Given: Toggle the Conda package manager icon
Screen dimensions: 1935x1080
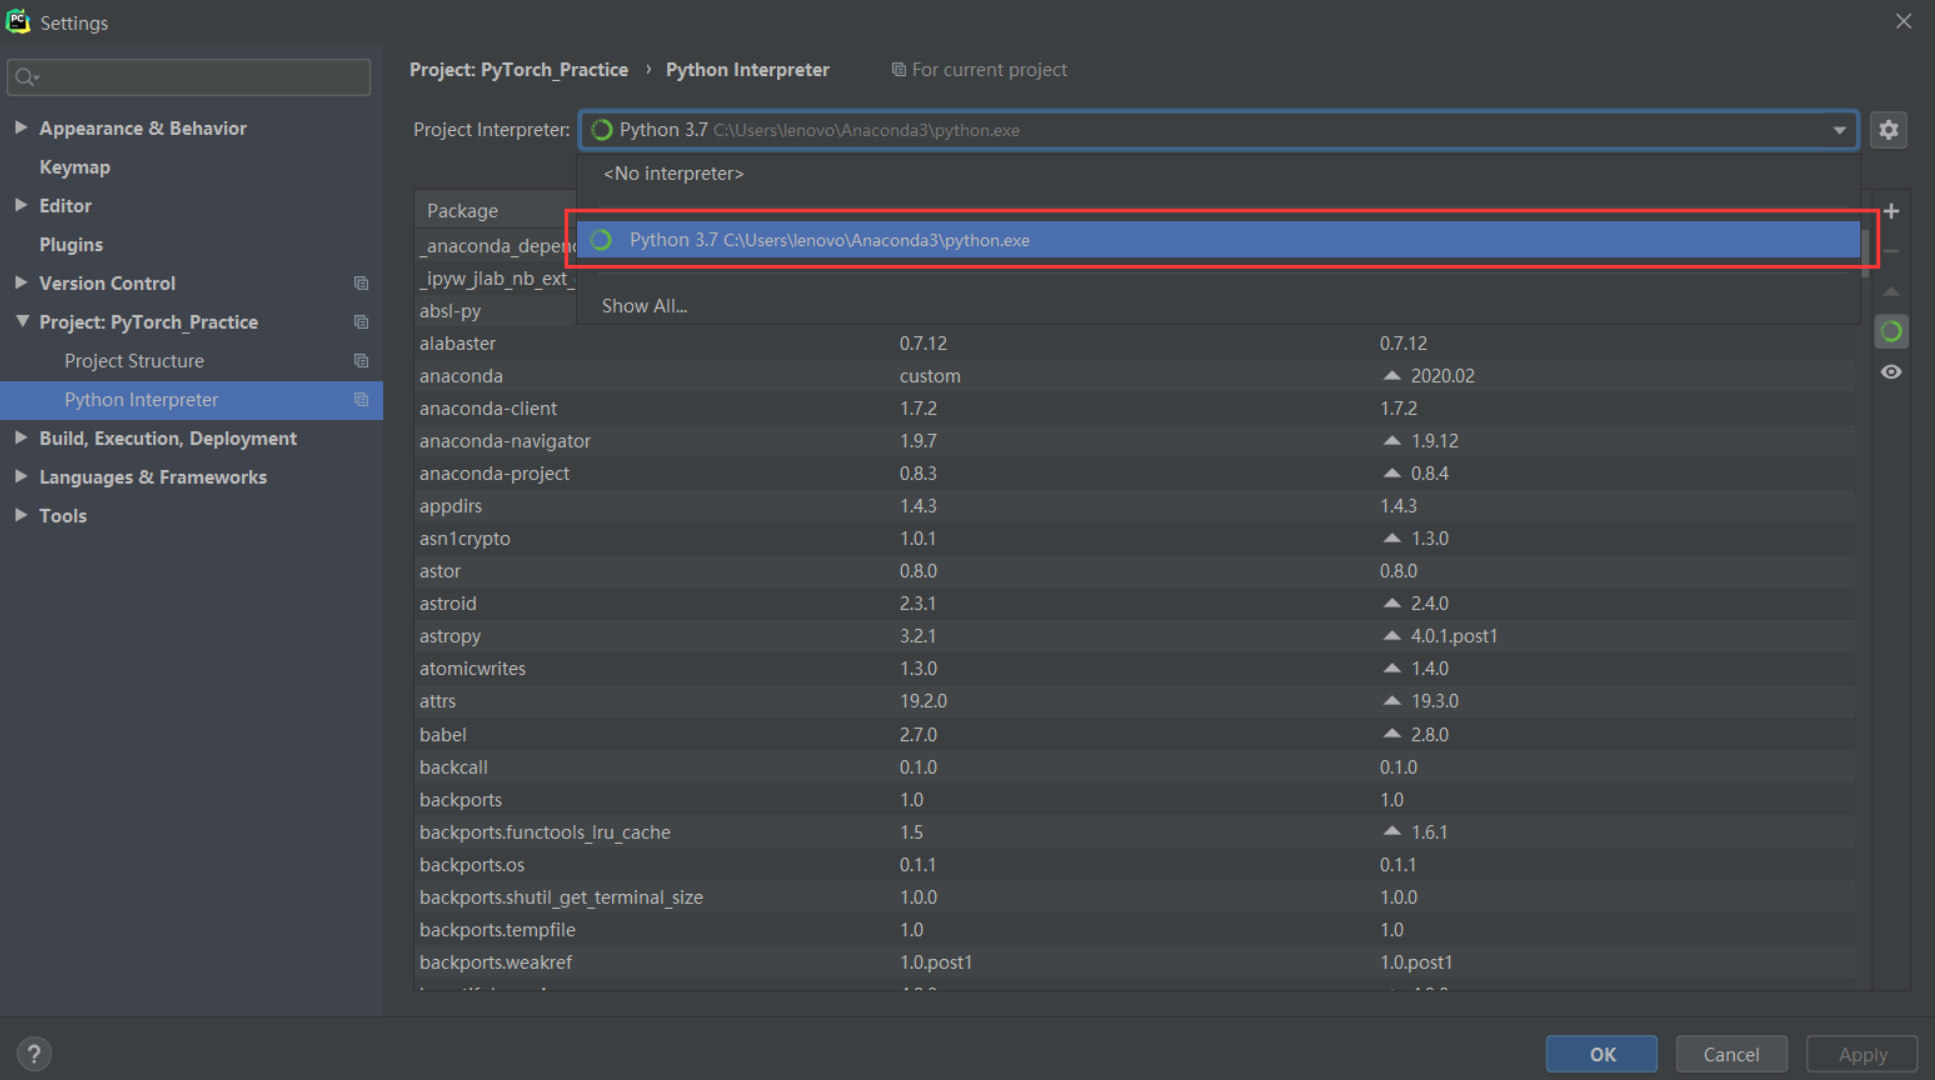Looking at the screenshot, I should point(1891,332).
